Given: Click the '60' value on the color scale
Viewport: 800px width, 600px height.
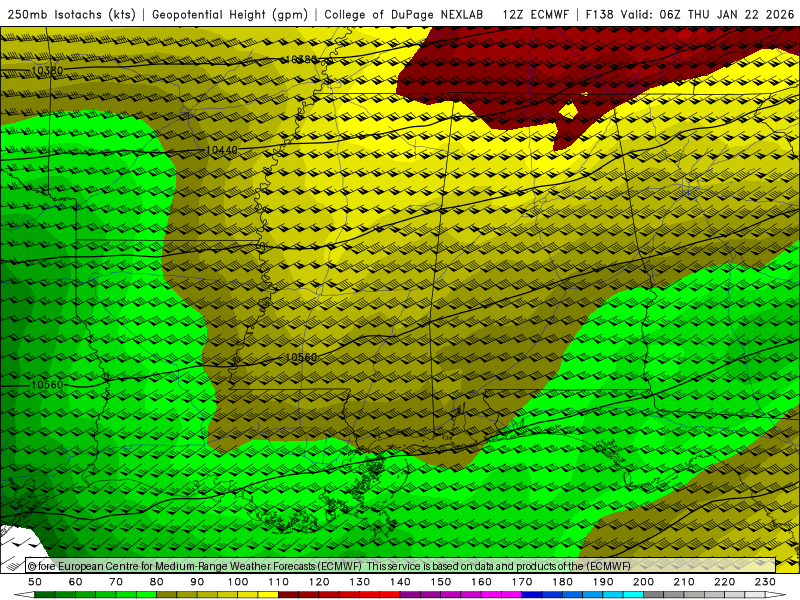Looking at the screenshot, I should pyautogui.click(x=76, y=582).
